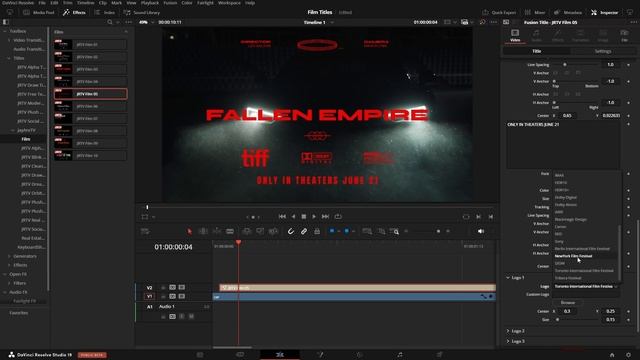Switch to Video tab in Inspector

[x=515, y=35]
